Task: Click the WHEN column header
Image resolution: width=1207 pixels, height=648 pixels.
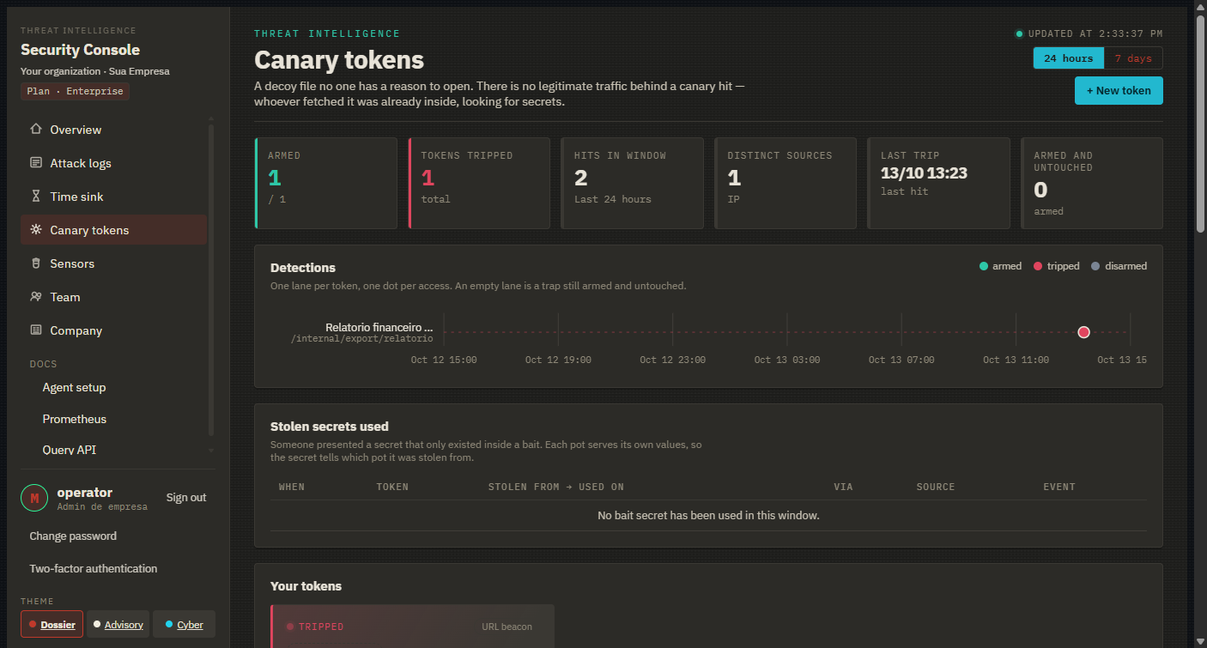Action: (292, 487)
